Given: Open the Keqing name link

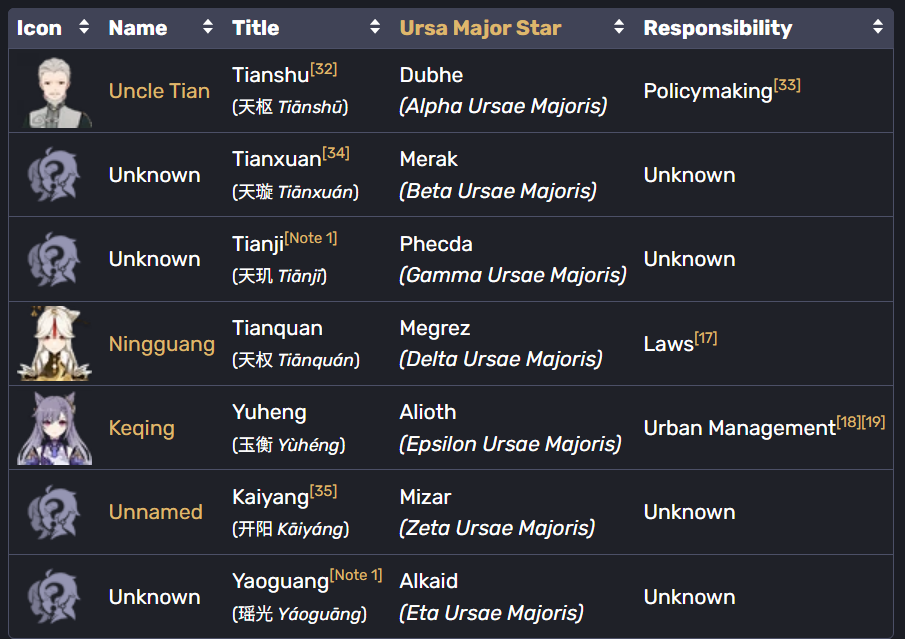Looking at the screenshot, I should click(x=141, y=428).
